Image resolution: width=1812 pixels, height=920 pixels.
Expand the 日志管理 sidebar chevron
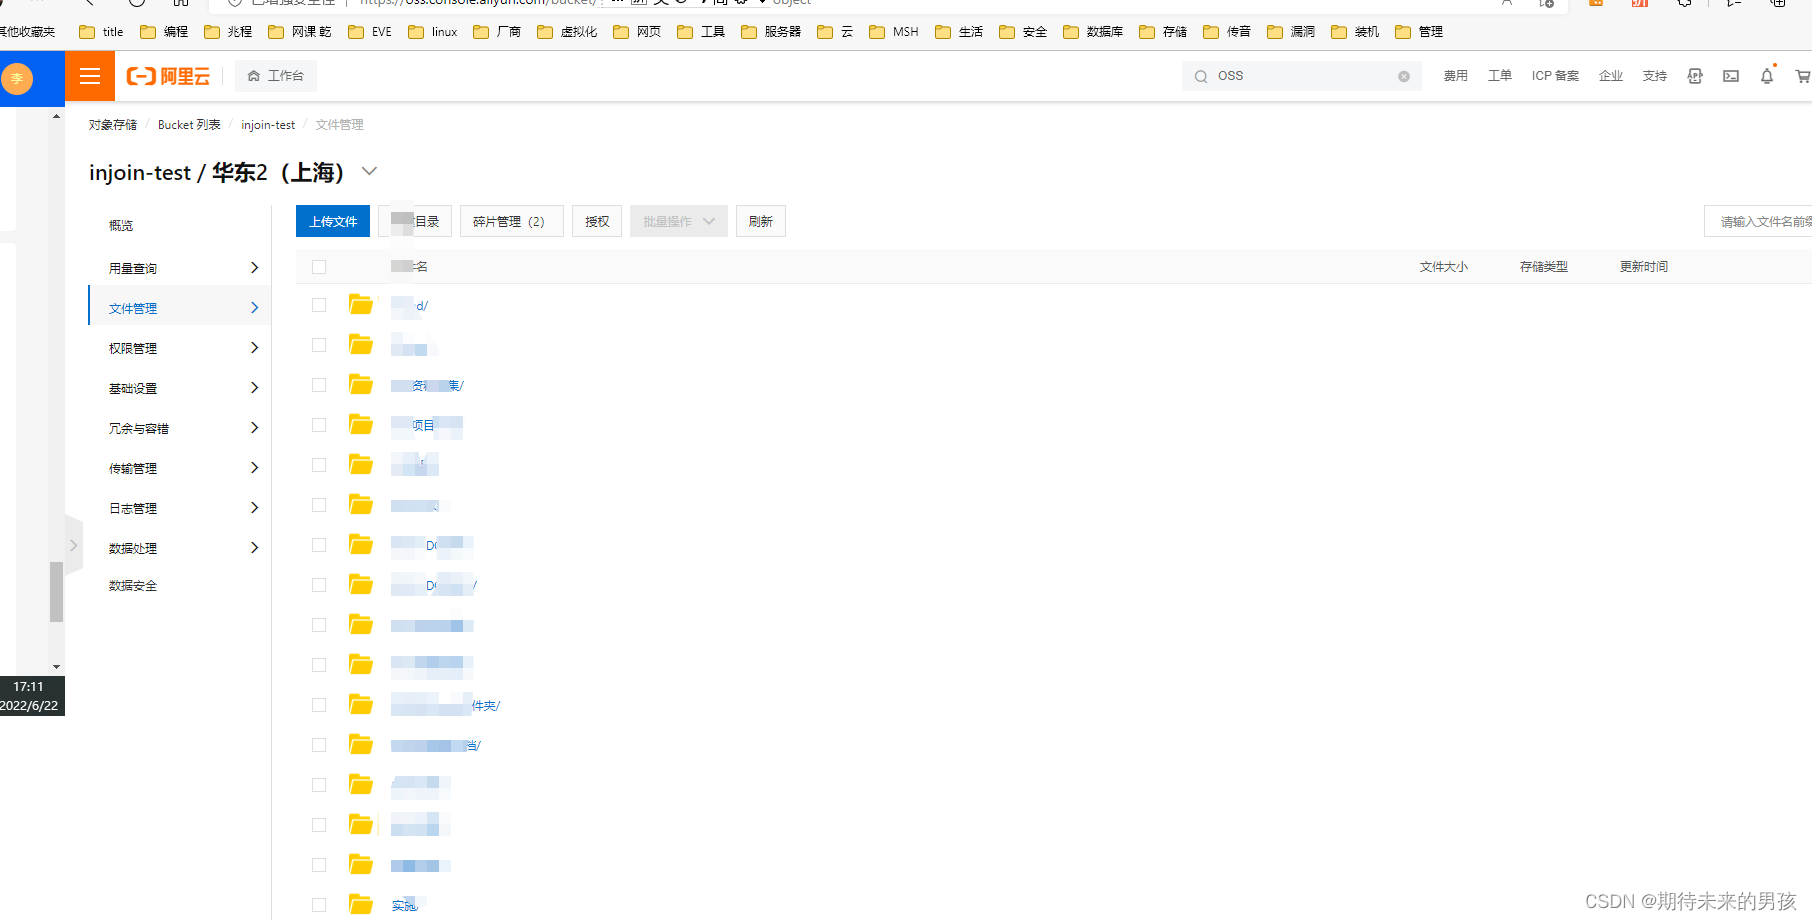coord(254,508)
